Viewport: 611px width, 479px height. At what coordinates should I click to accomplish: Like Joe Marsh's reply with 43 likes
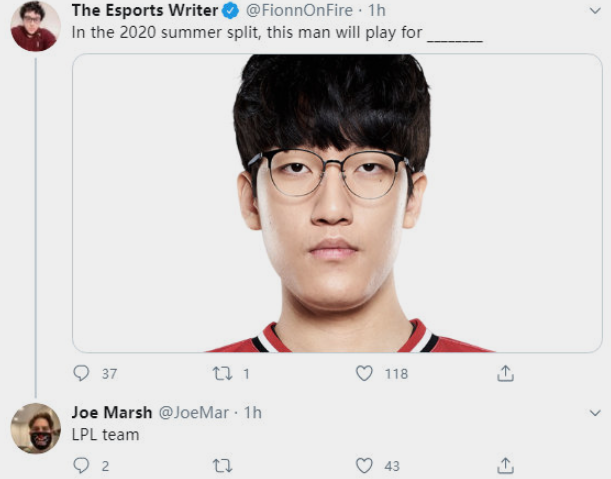(x=364, y=465)
